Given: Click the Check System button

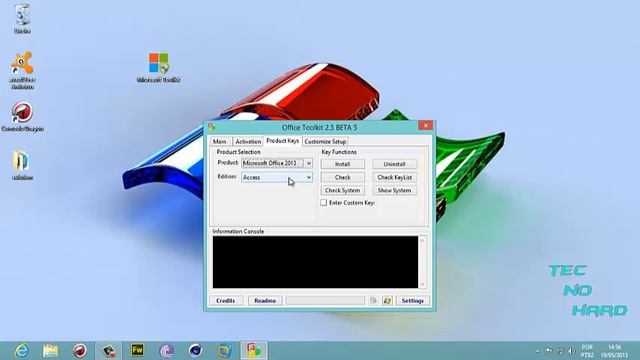Looking at the screenshot, I should [x=342, y=190].
